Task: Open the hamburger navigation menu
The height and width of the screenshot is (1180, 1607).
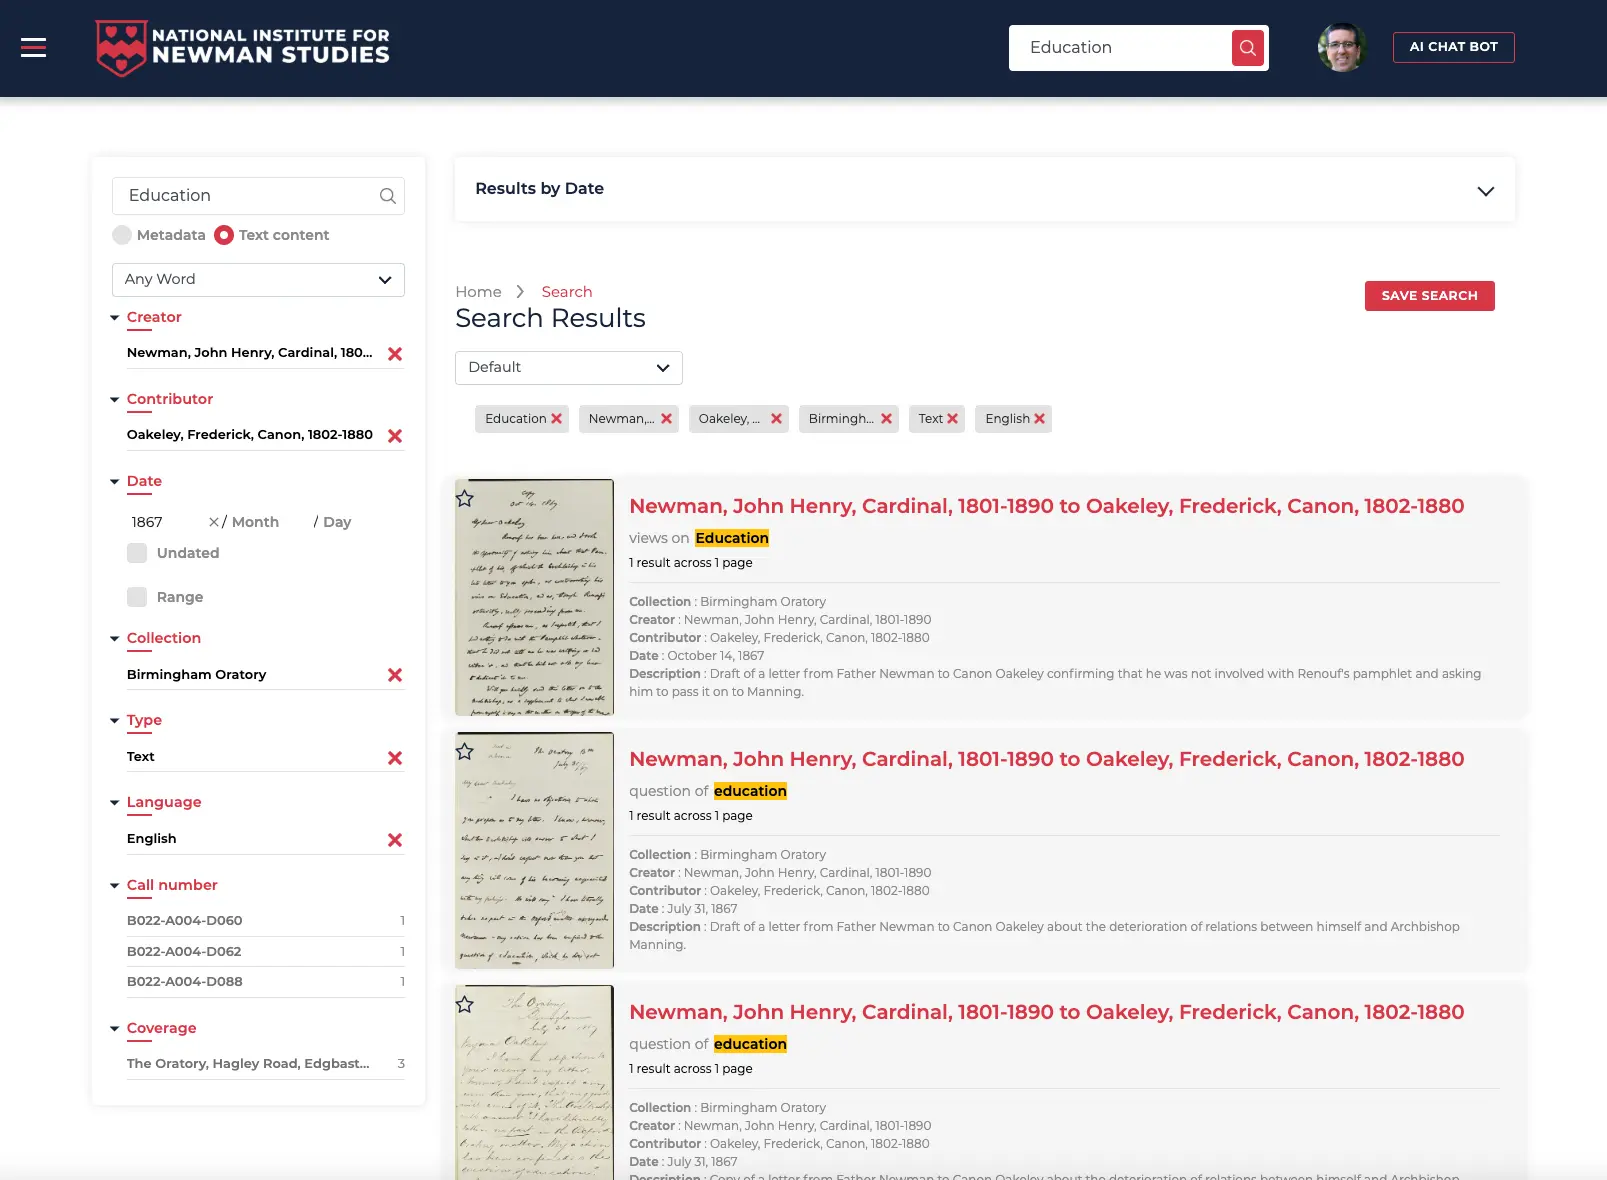Action: click(x=33, y=47)
